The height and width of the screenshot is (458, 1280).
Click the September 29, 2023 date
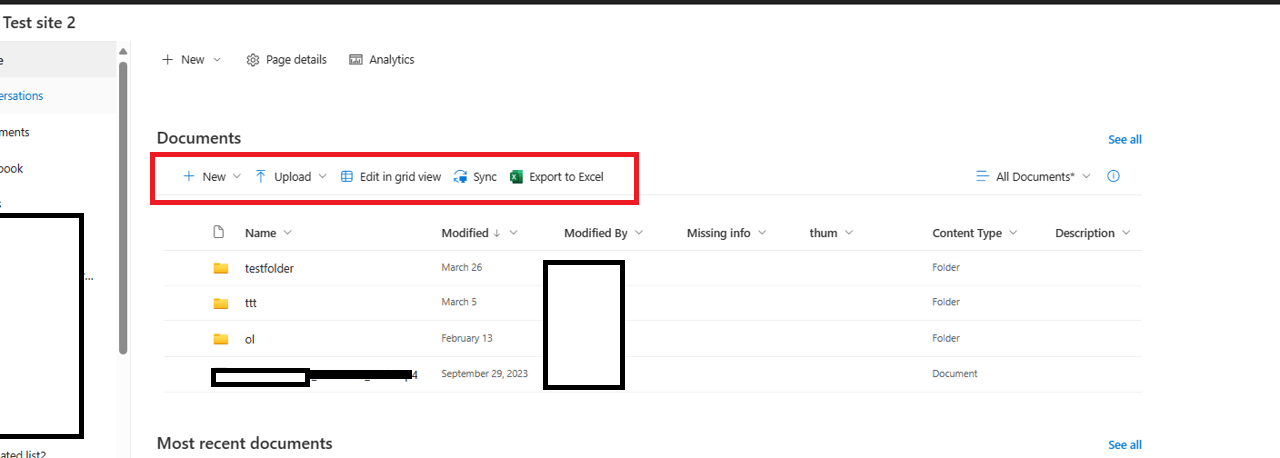pyautogui.click(x=484, y=374)
